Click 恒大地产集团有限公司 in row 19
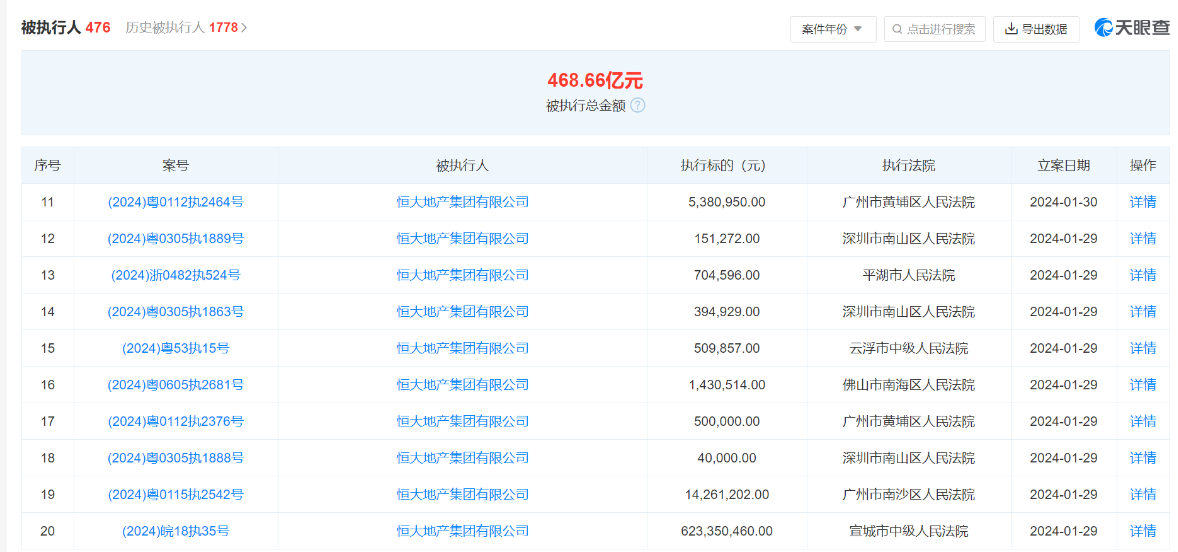The image size is (1178, 552). [x=462, y=494]
